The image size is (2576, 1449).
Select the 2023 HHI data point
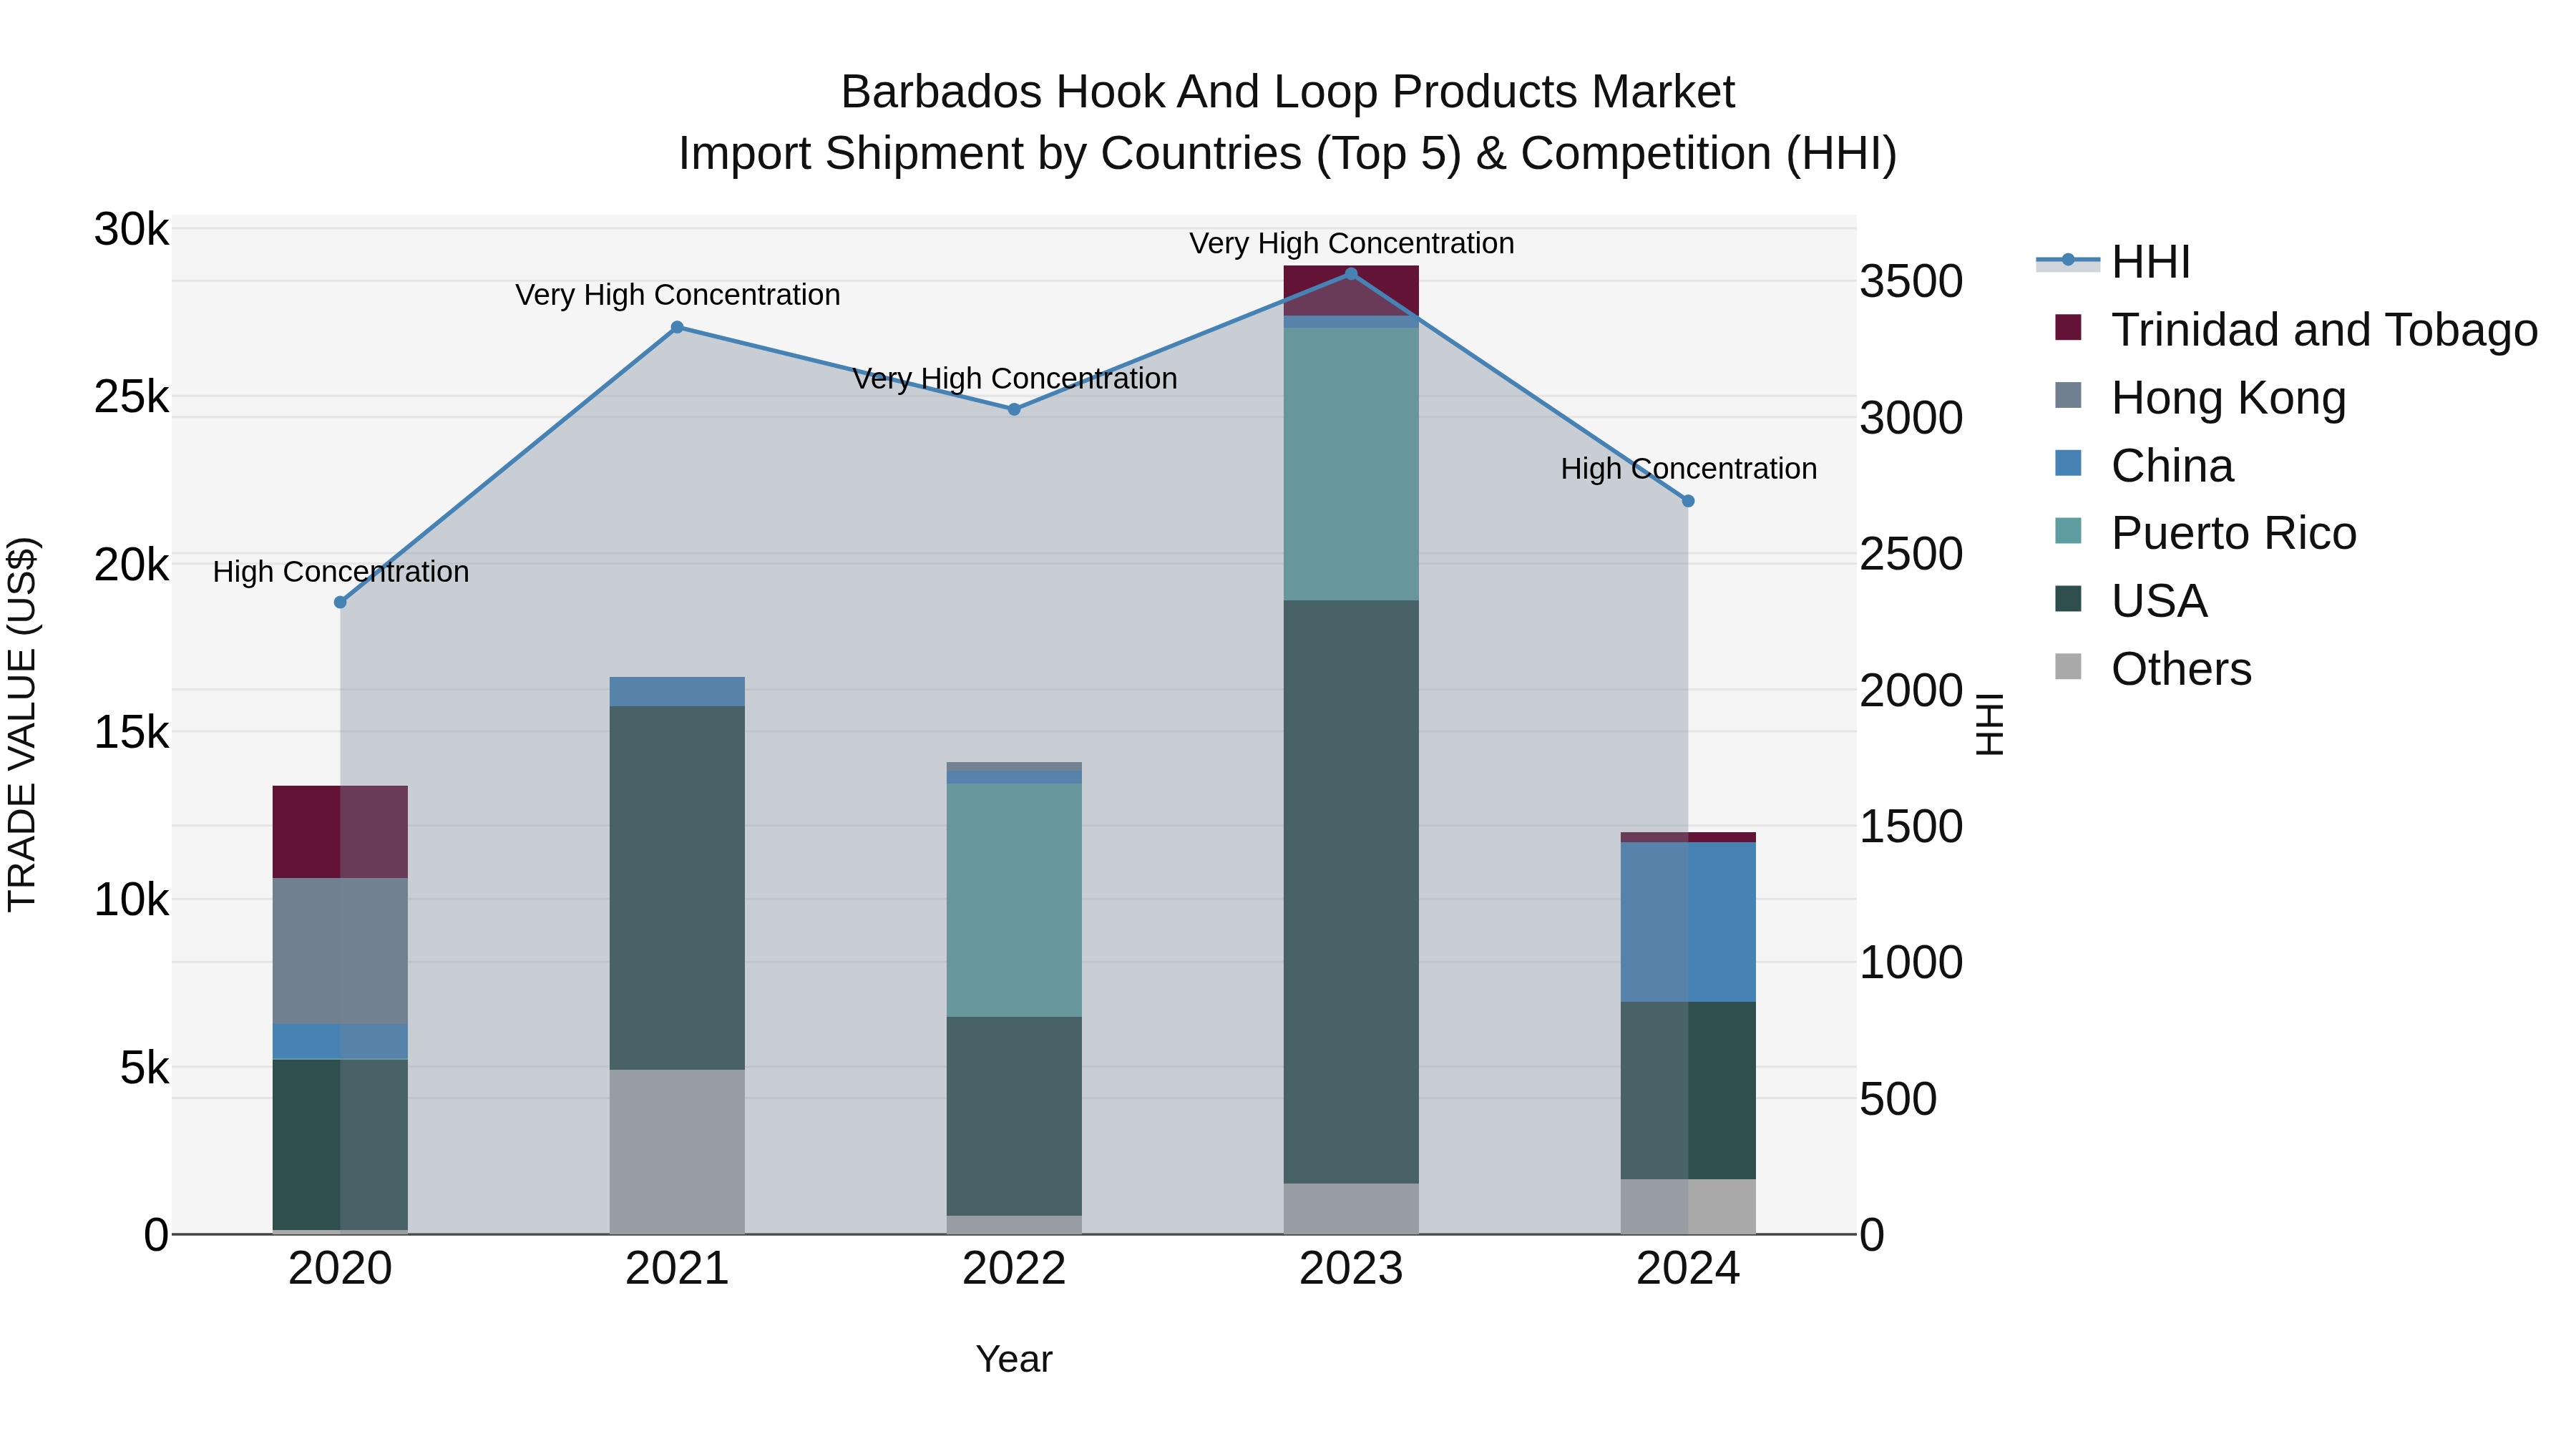pyautogui.click(x=1351, y=274)
